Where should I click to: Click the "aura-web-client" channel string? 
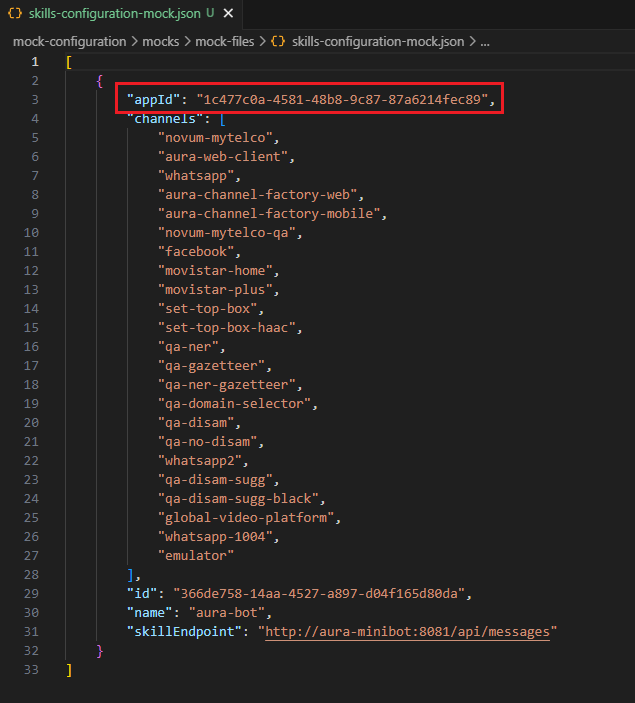(x=223, y=157)
